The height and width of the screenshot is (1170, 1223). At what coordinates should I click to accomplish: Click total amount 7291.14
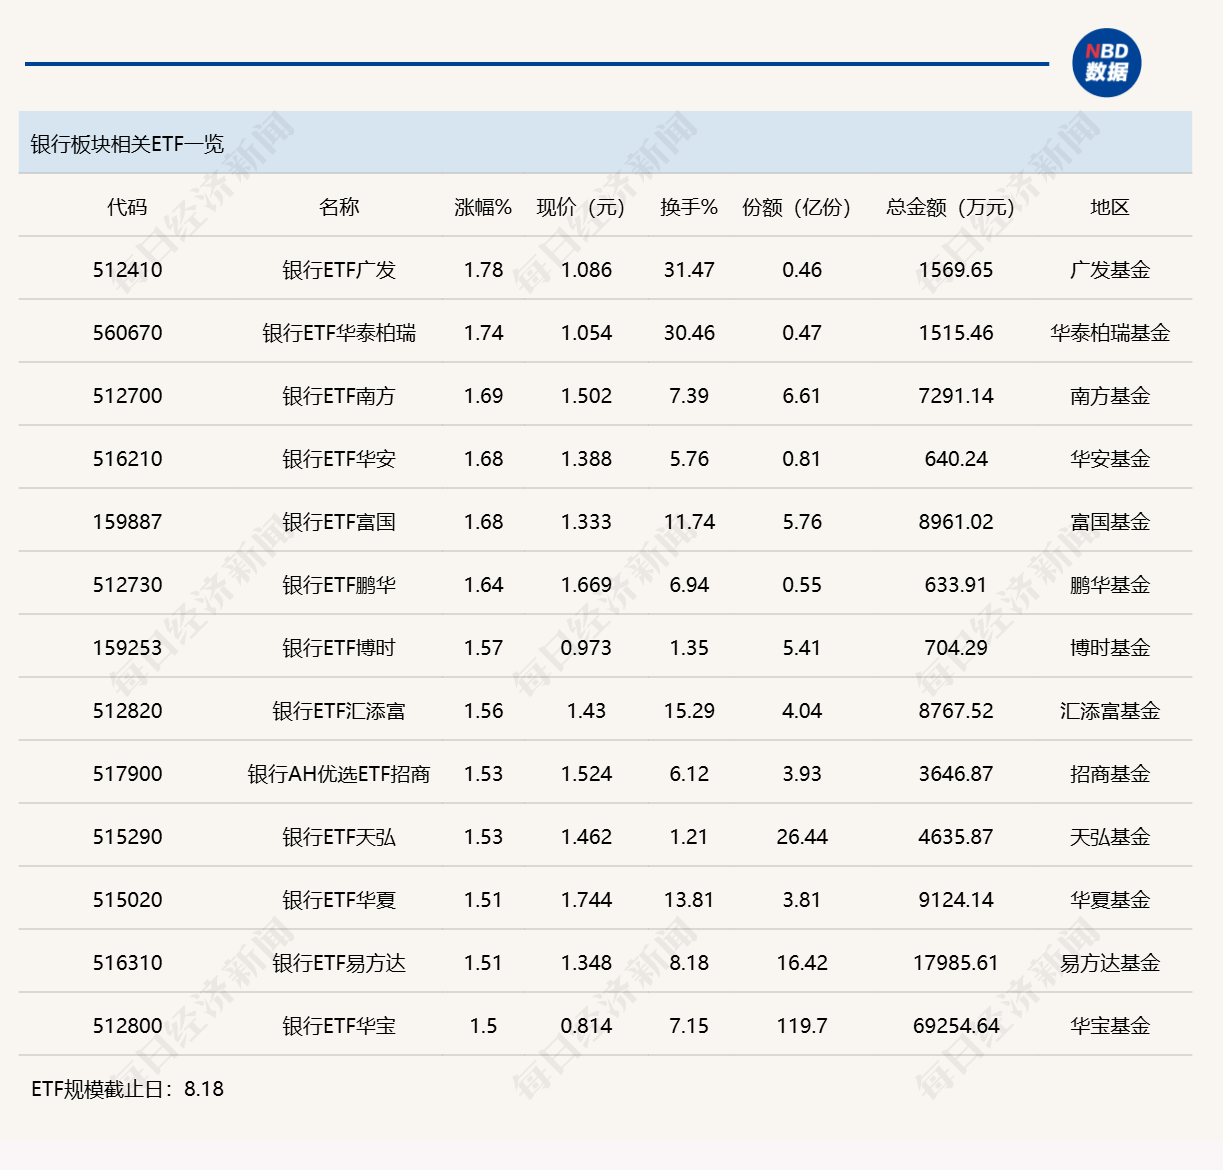[956, 396]
